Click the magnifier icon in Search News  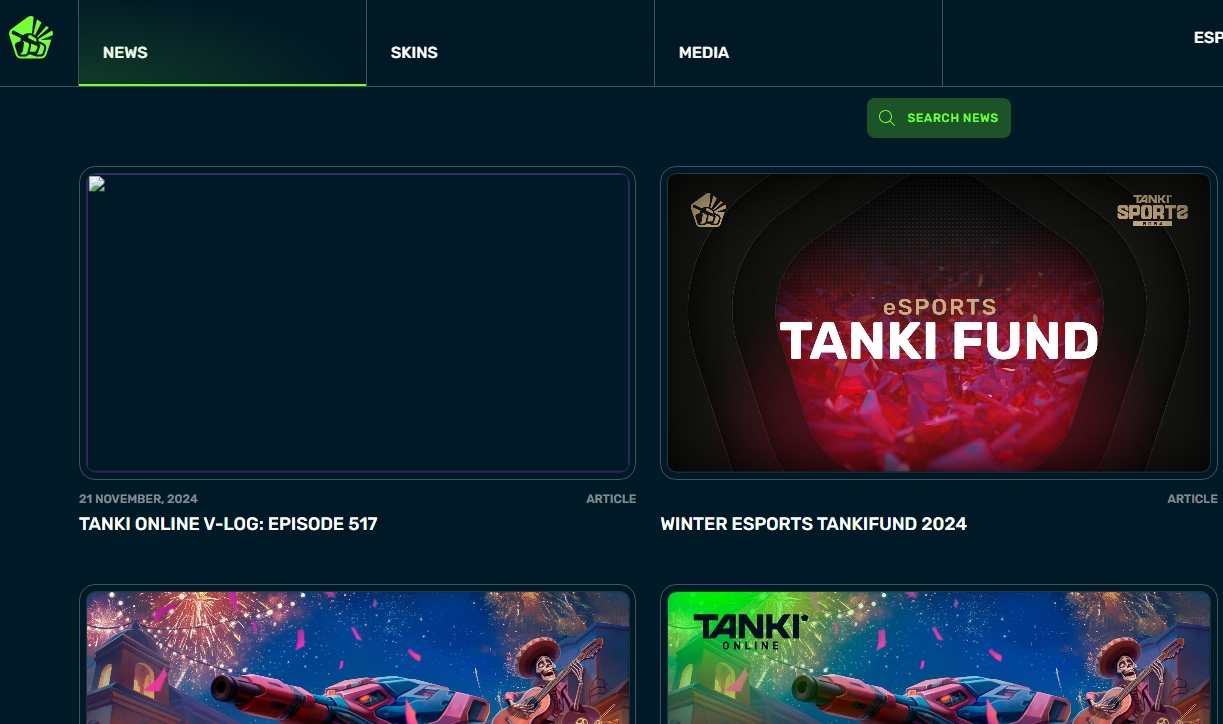(x=886, y=118)
